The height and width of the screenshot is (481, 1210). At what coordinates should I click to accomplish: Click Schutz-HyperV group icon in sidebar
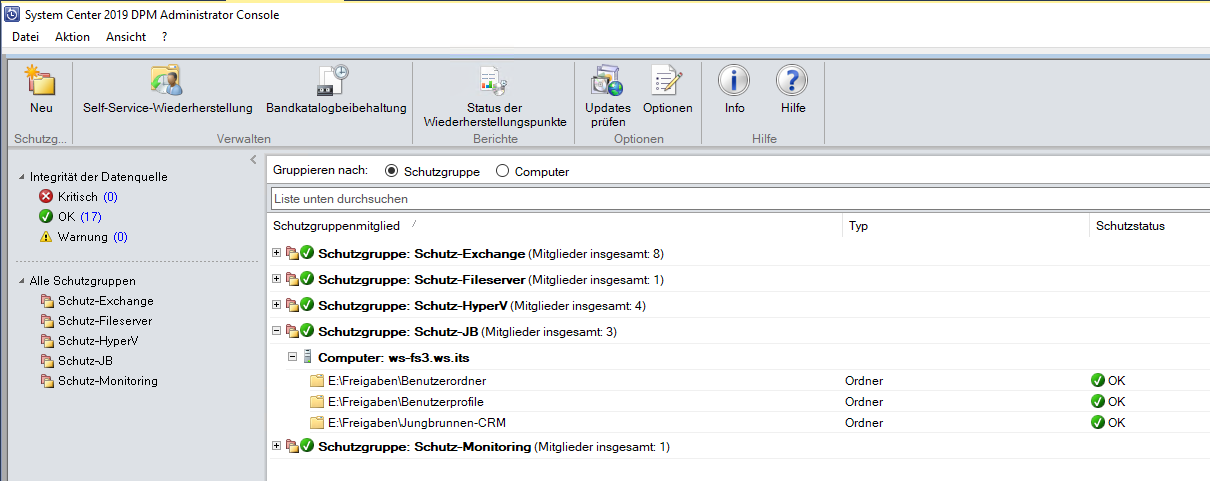[46, 341]
